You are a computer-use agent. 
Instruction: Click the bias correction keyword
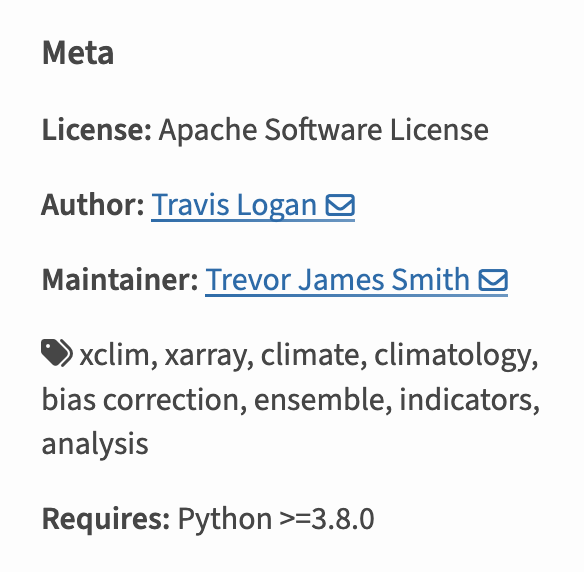[140, 400]
